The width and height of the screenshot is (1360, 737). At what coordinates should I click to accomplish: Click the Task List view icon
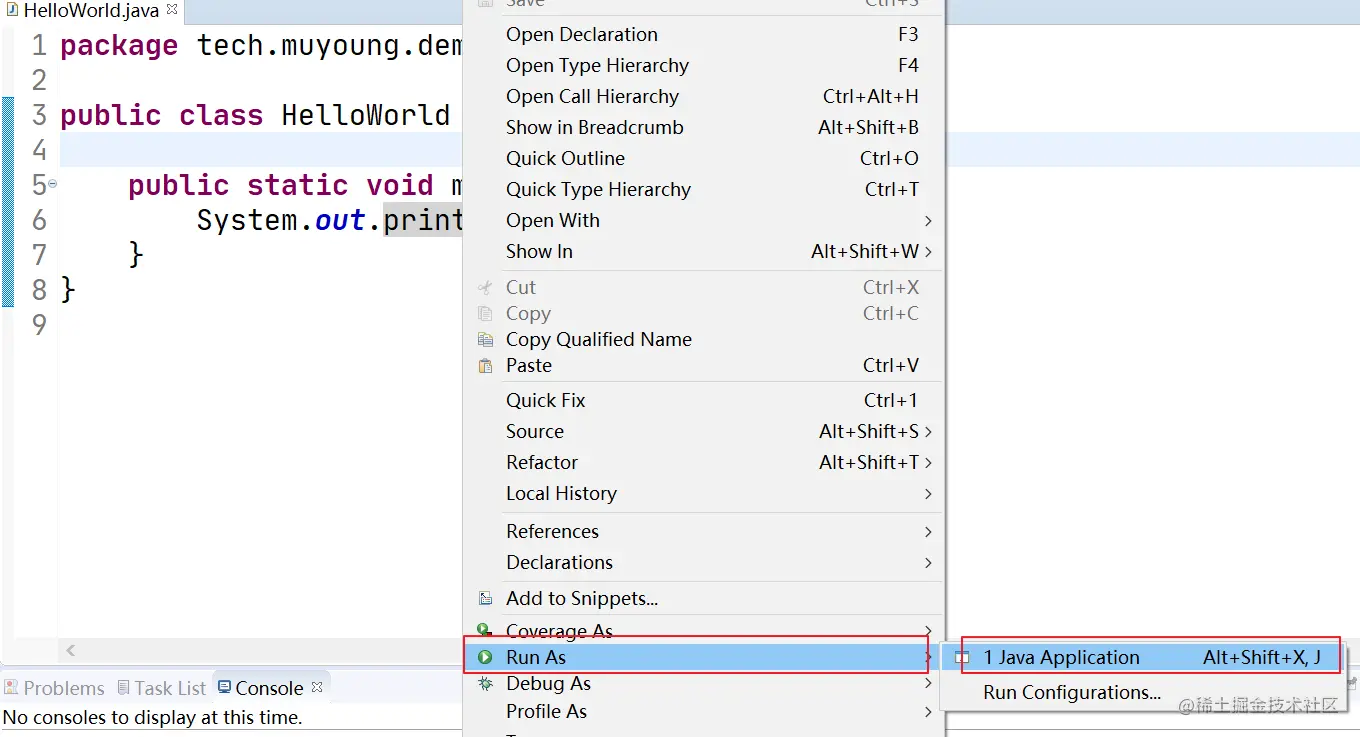124,688
